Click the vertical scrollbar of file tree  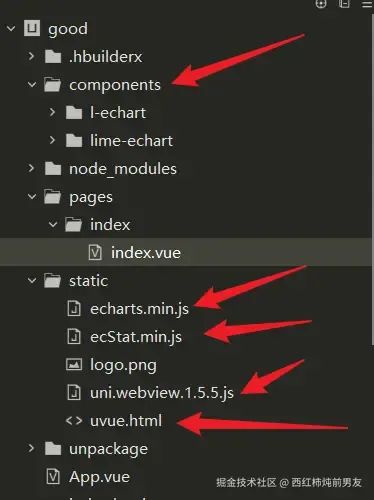pos(372,180)
